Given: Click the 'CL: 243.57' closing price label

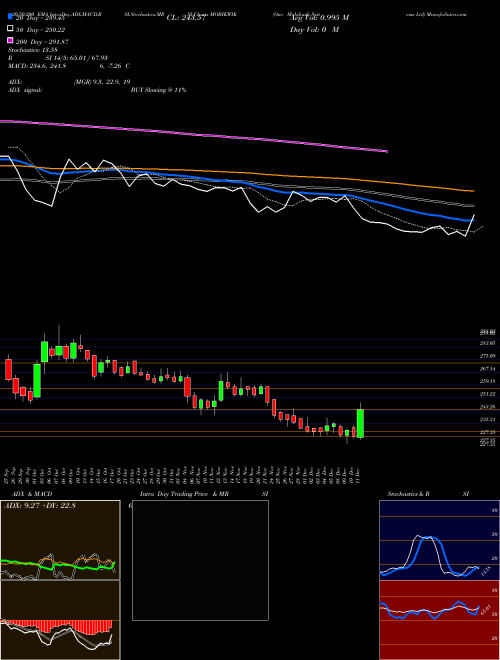Looking at the screenshot, I should tap(186, 18).
